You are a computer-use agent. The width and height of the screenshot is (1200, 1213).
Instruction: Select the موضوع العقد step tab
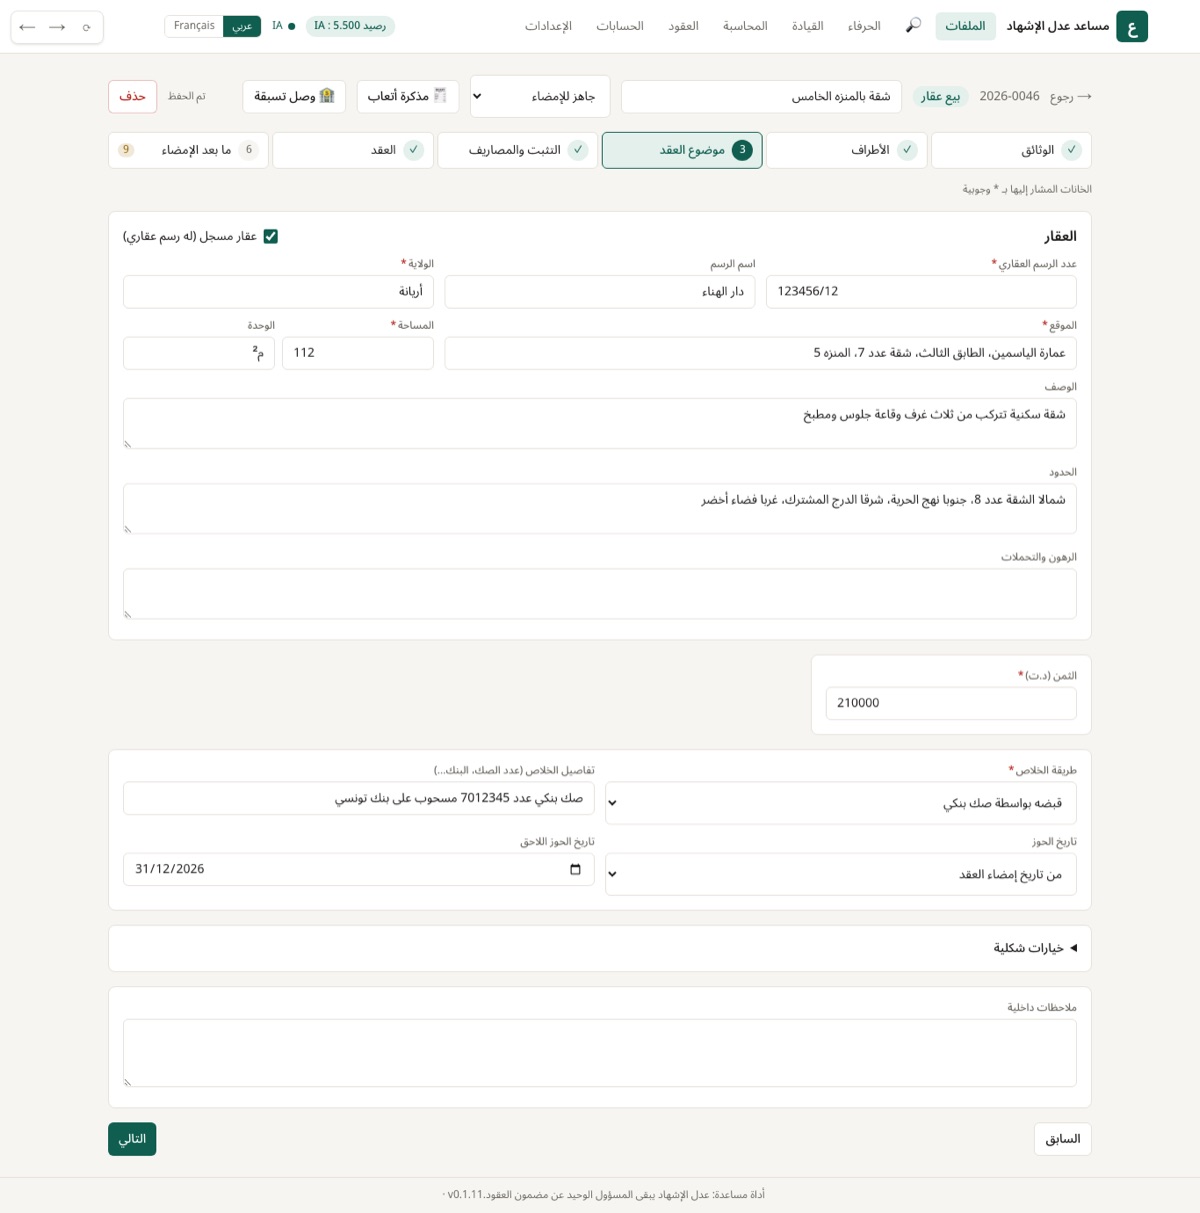point(682,150)
